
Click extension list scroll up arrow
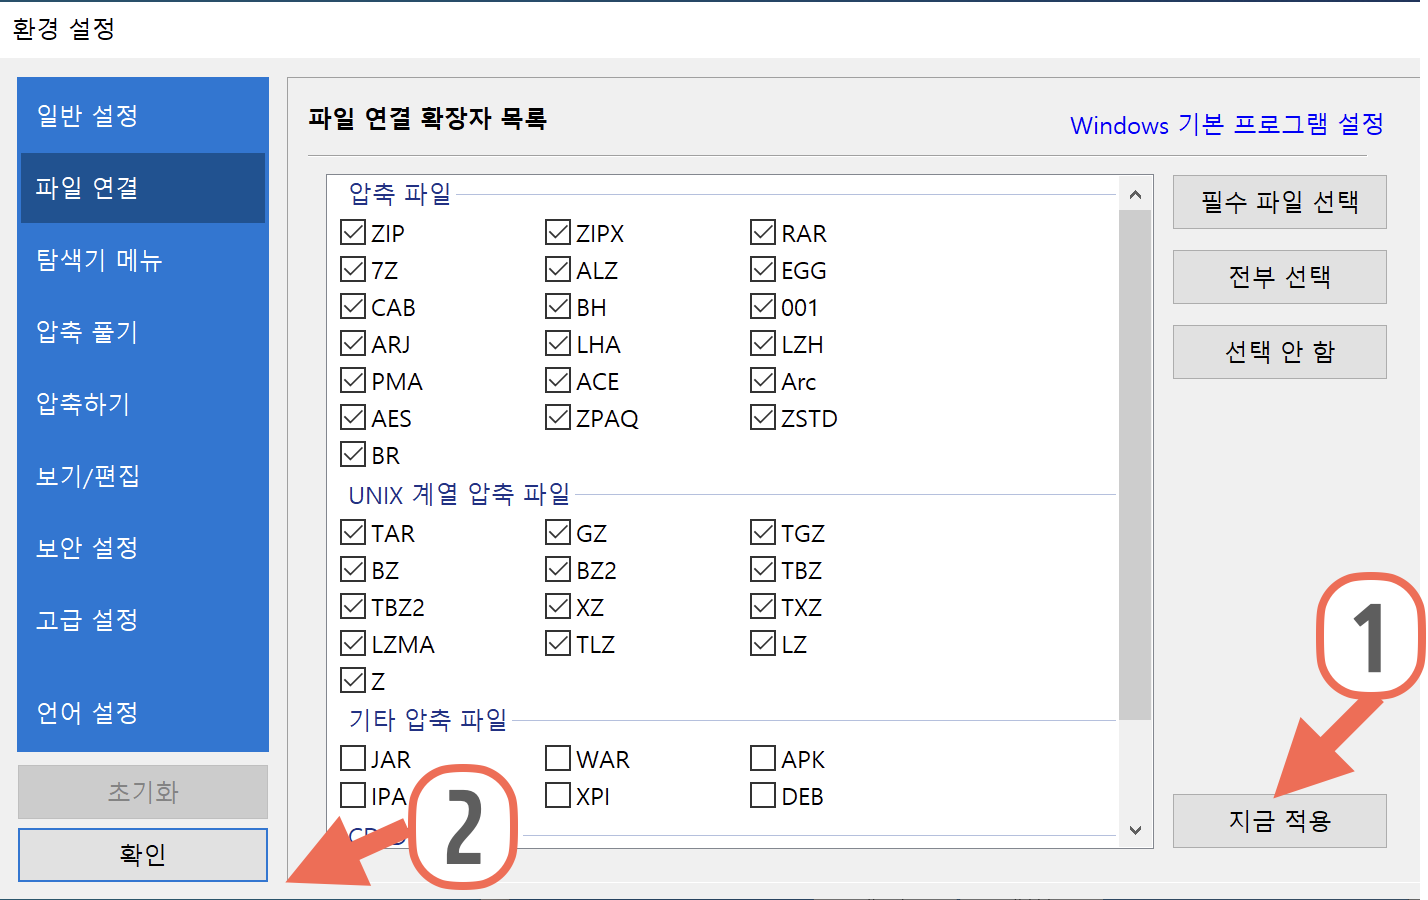(x=1135, y=194)
